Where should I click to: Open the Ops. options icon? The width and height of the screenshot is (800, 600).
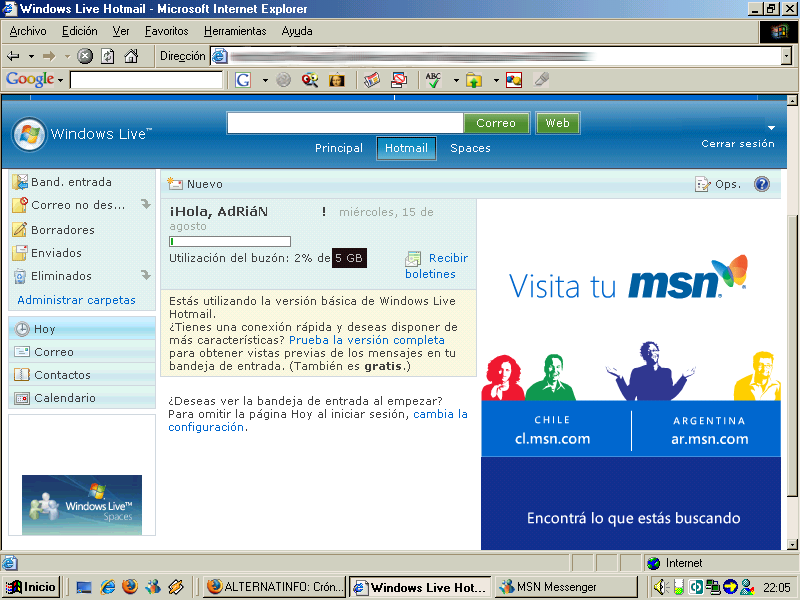701,184
